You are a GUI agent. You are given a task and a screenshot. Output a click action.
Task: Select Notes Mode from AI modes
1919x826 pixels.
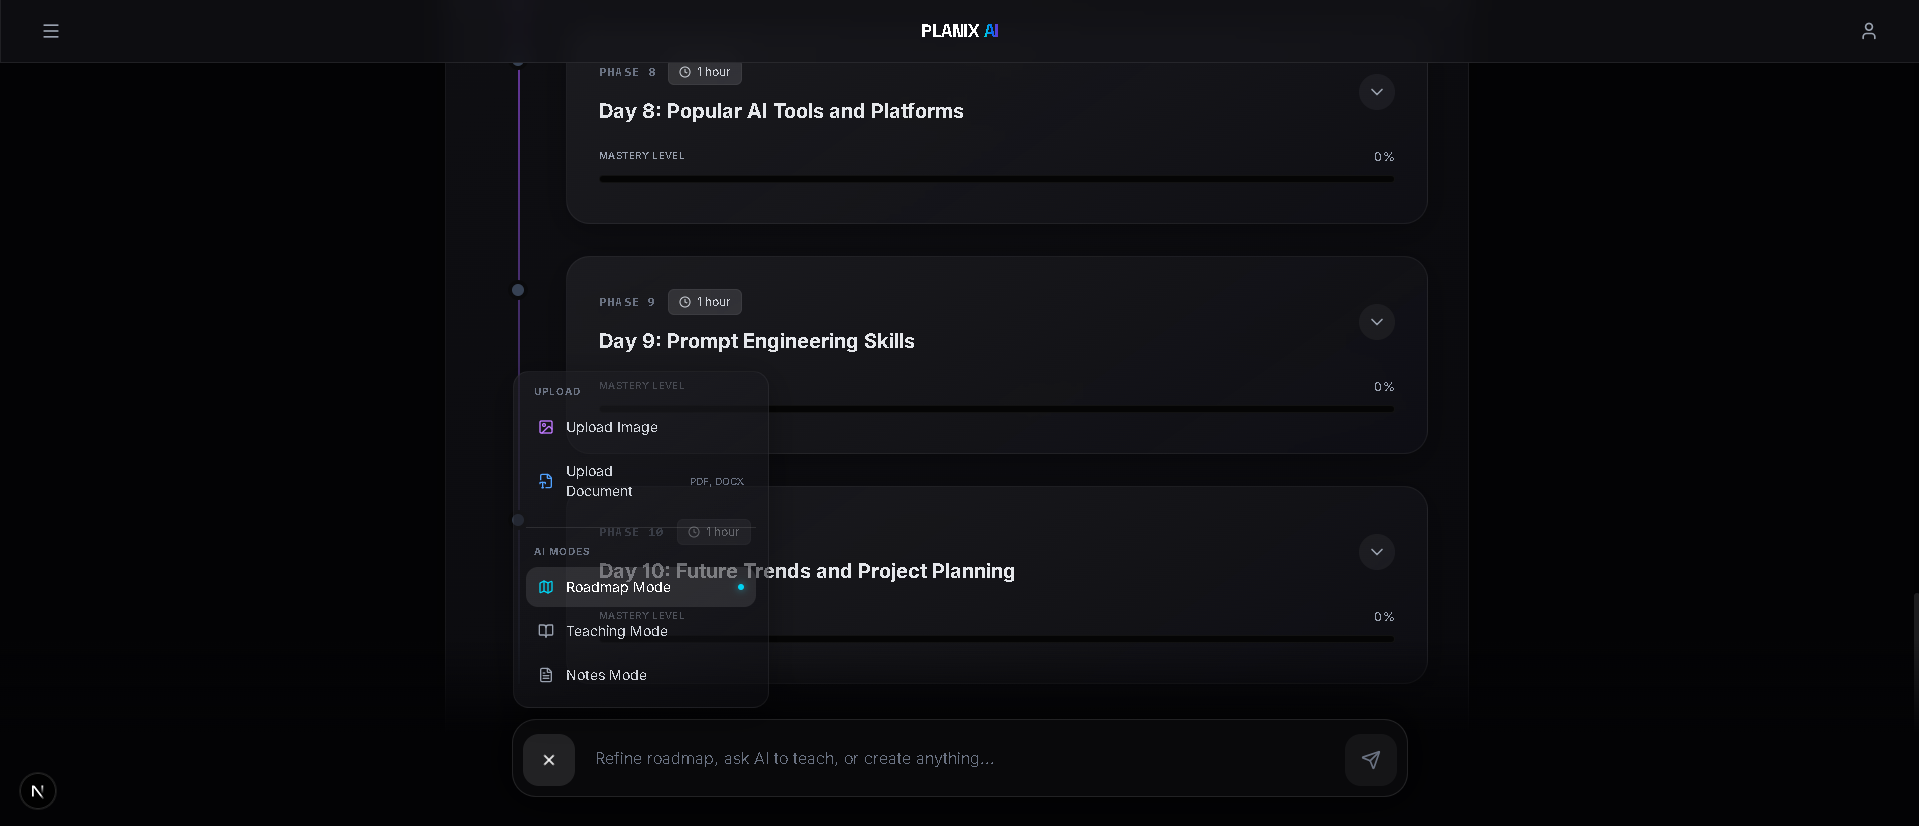tap(606, 675)
